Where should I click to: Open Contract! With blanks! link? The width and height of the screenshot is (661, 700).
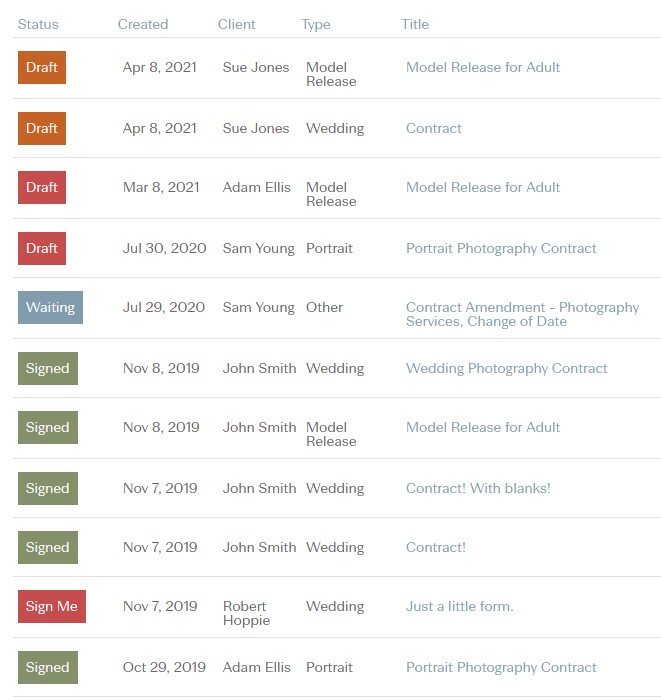[x=478, y=488]
